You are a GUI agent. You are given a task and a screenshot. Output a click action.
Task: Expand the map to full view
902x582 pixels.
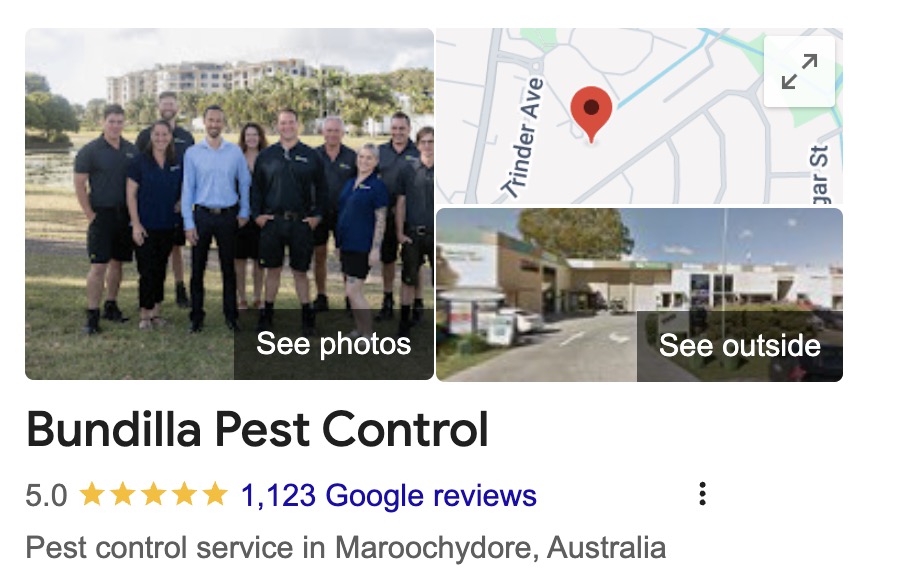pos(799,71)
